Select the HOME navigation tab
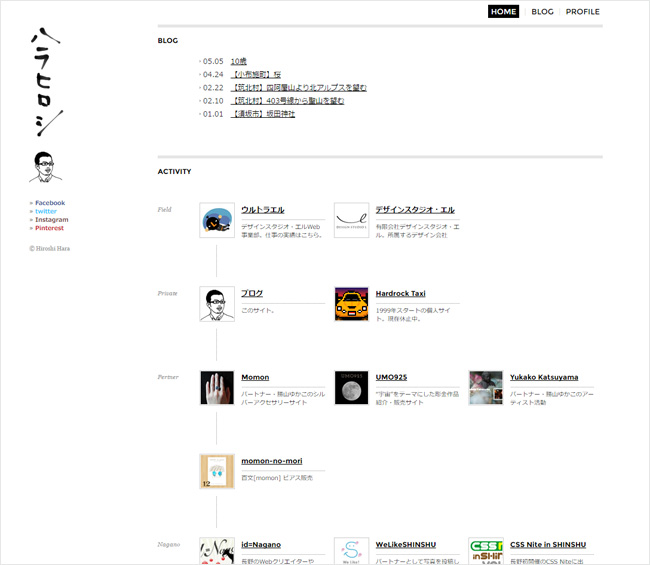 click(503, 12)
